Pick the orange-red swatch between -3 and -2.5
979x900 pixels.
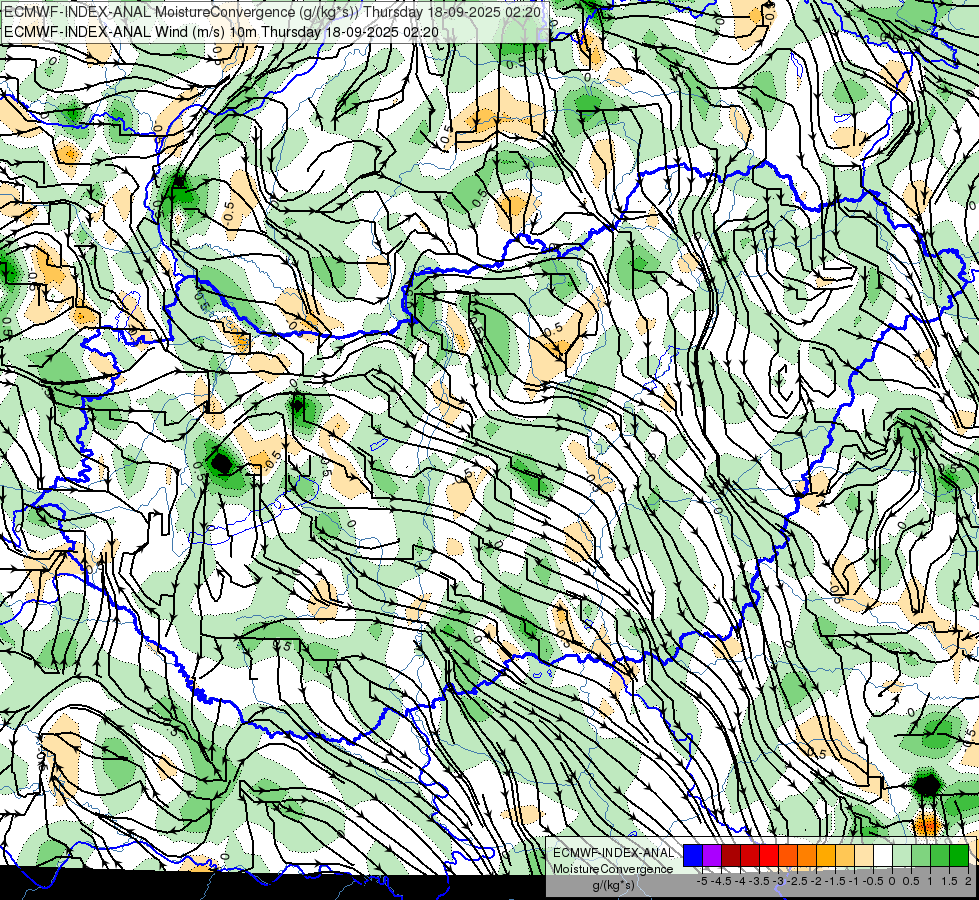click(788, 856)
